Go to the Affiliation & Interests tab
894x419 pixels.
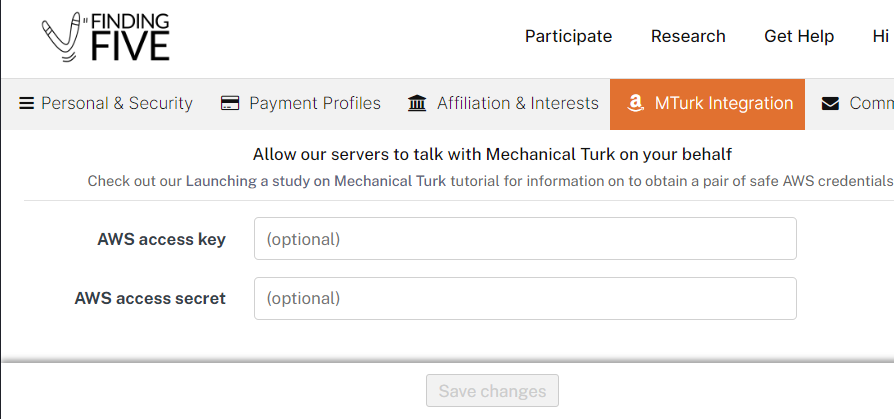(503, 104)
